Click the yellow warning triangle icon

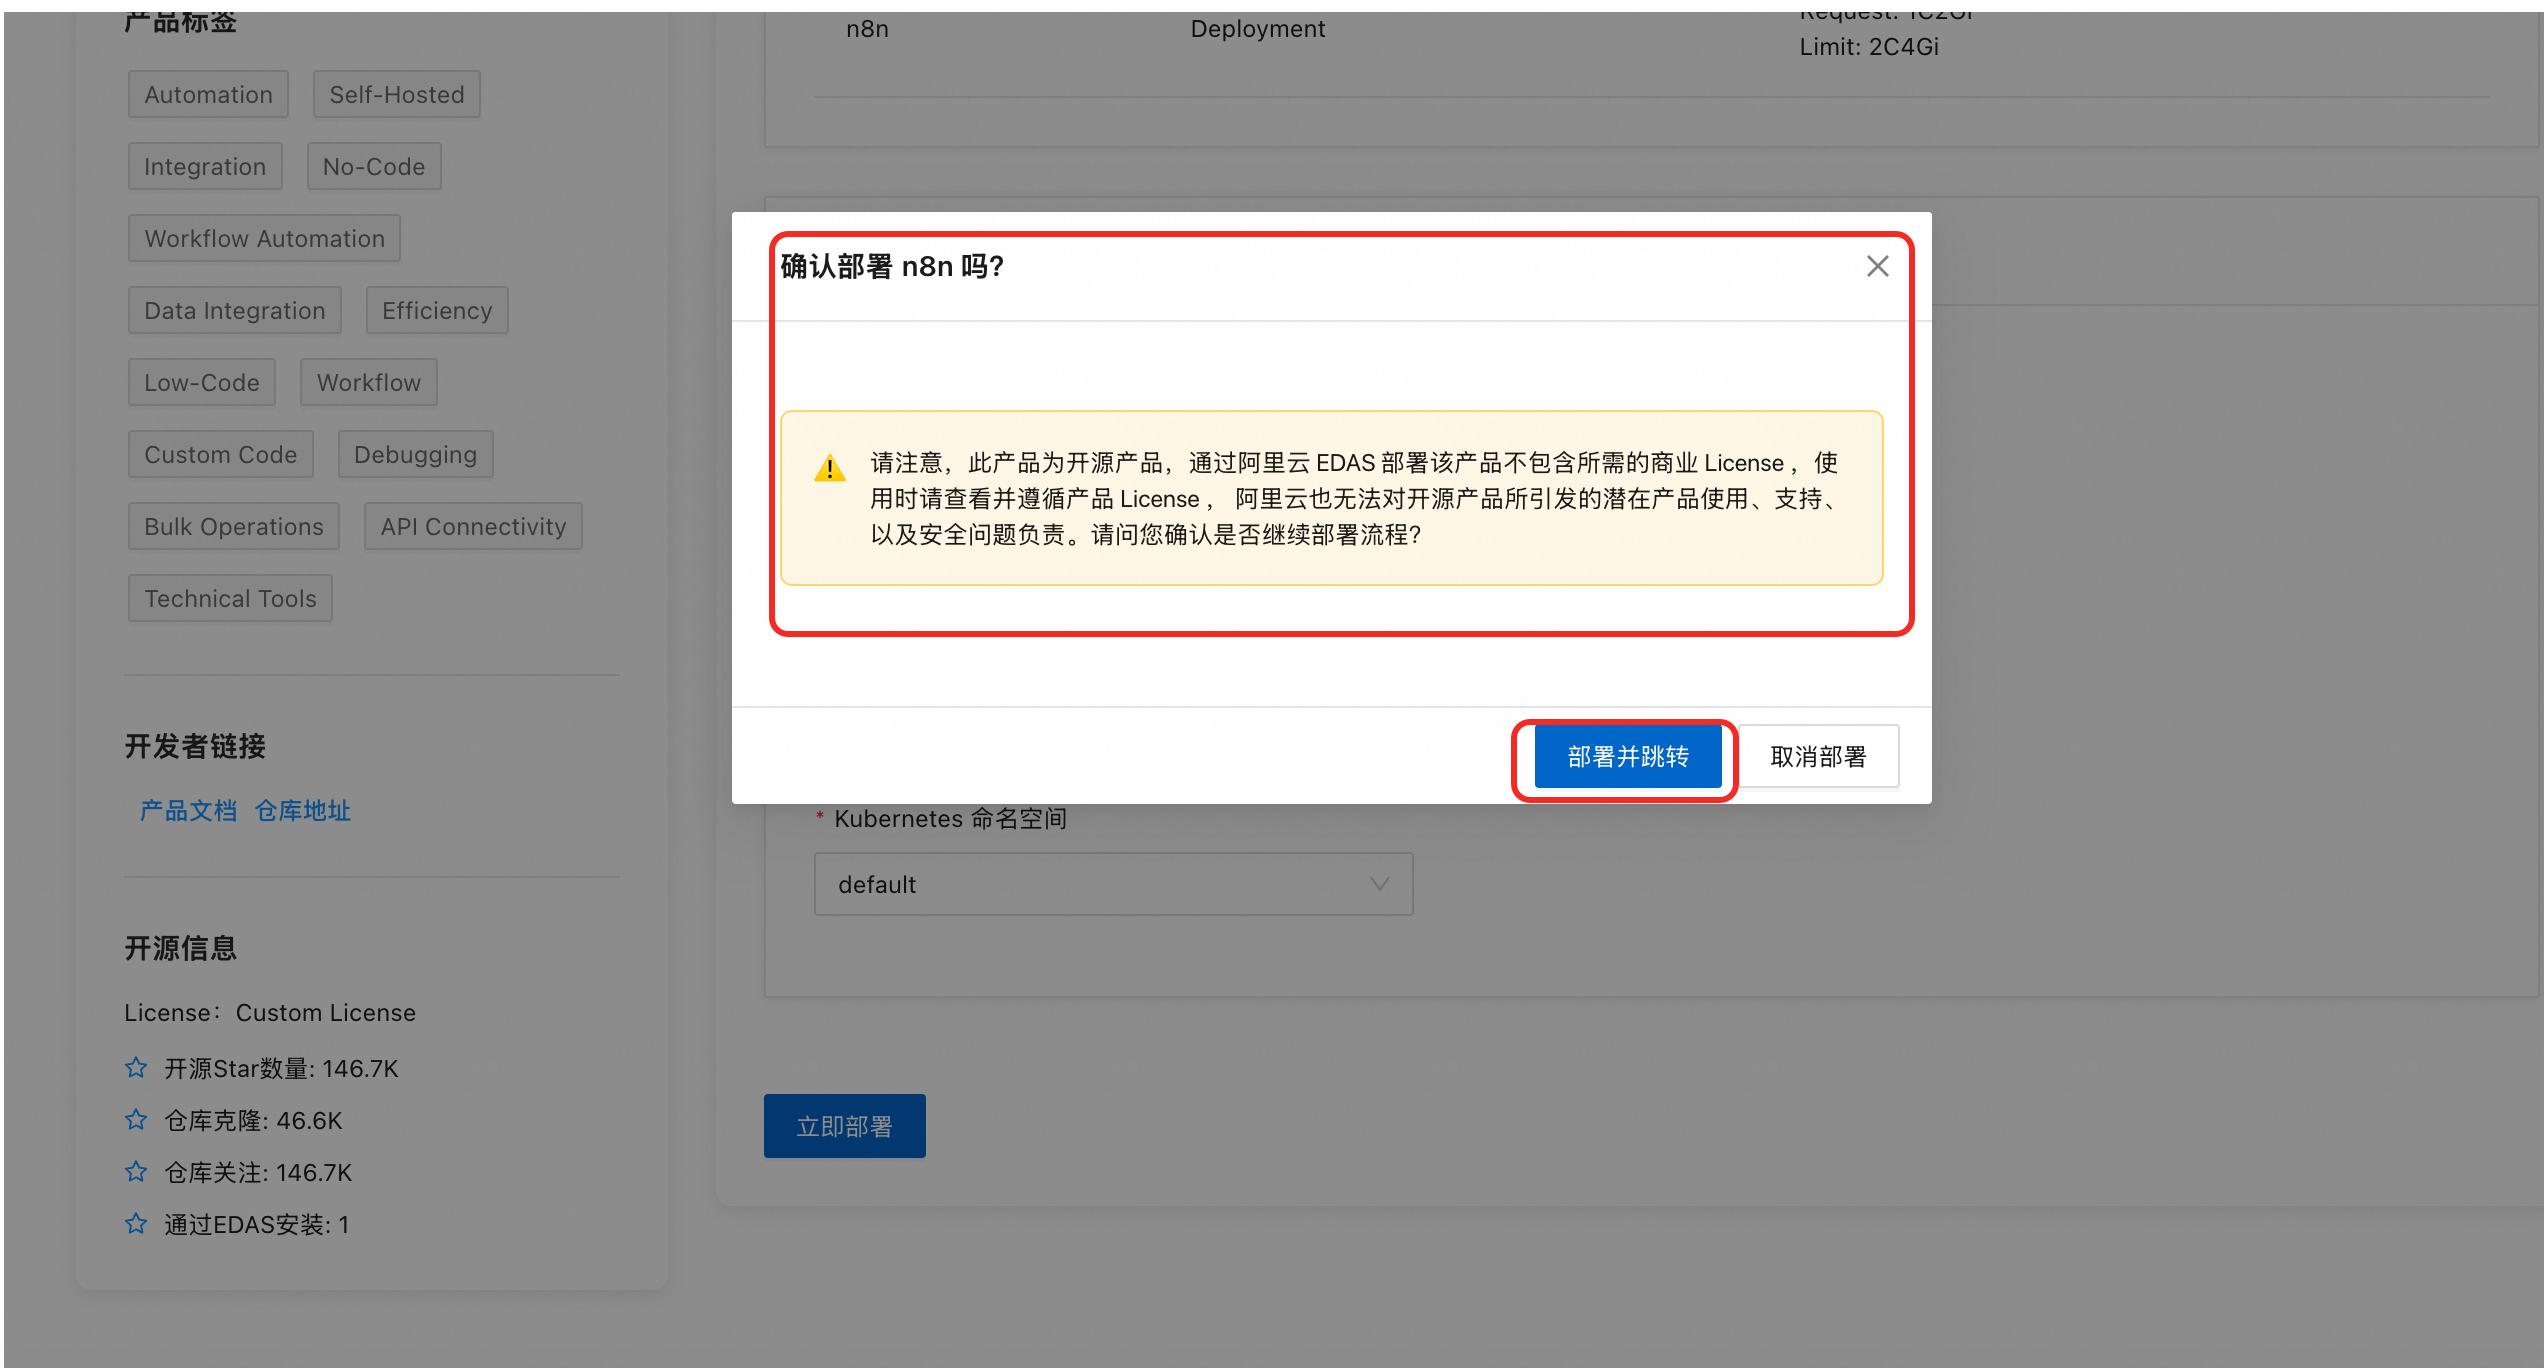tap(829, 468)
